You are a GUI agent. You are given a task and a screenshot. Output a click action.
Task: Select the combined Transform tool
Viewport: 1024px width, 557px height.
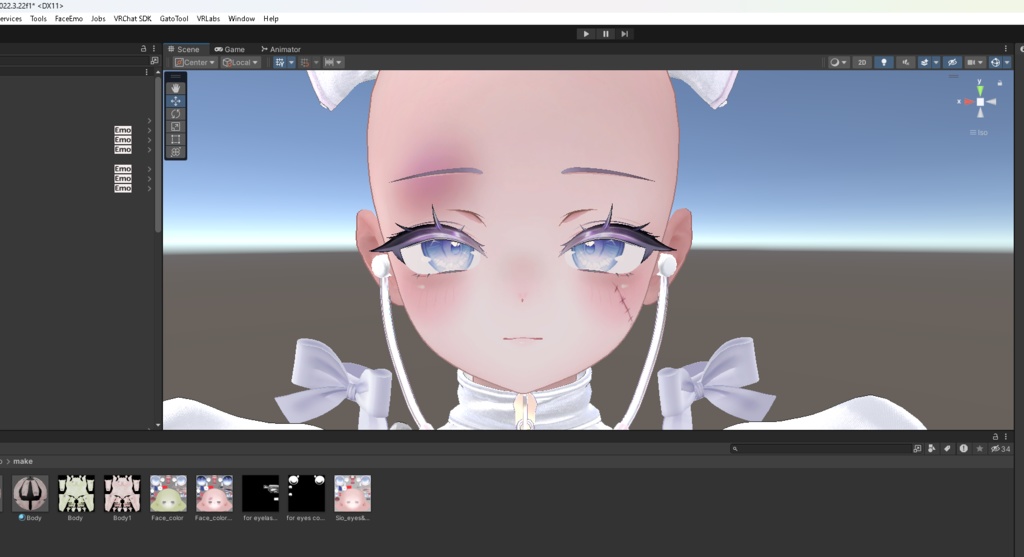[175, 152]
